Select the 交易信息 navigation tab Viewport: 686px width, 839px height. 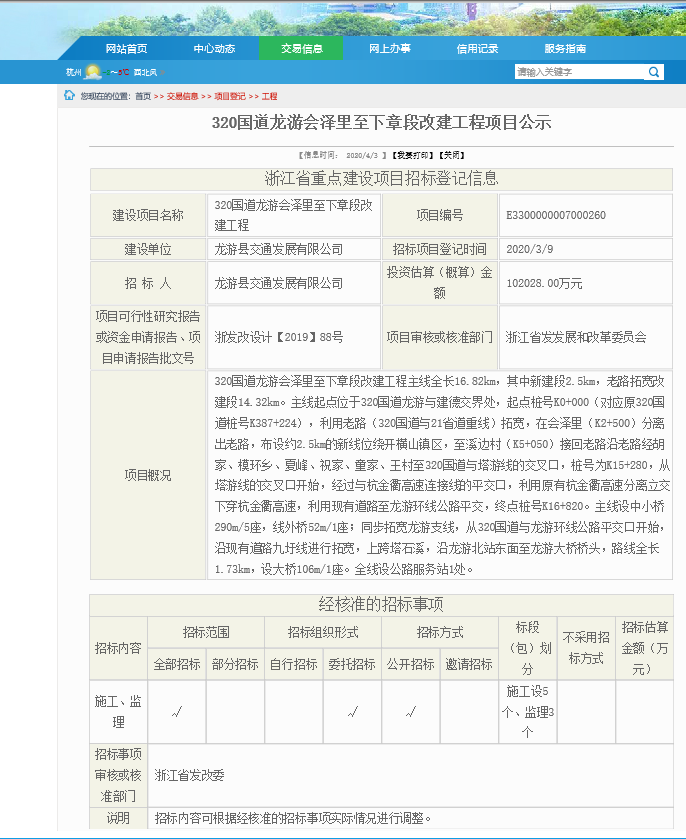pyautogui.click(x=301, y=49)
